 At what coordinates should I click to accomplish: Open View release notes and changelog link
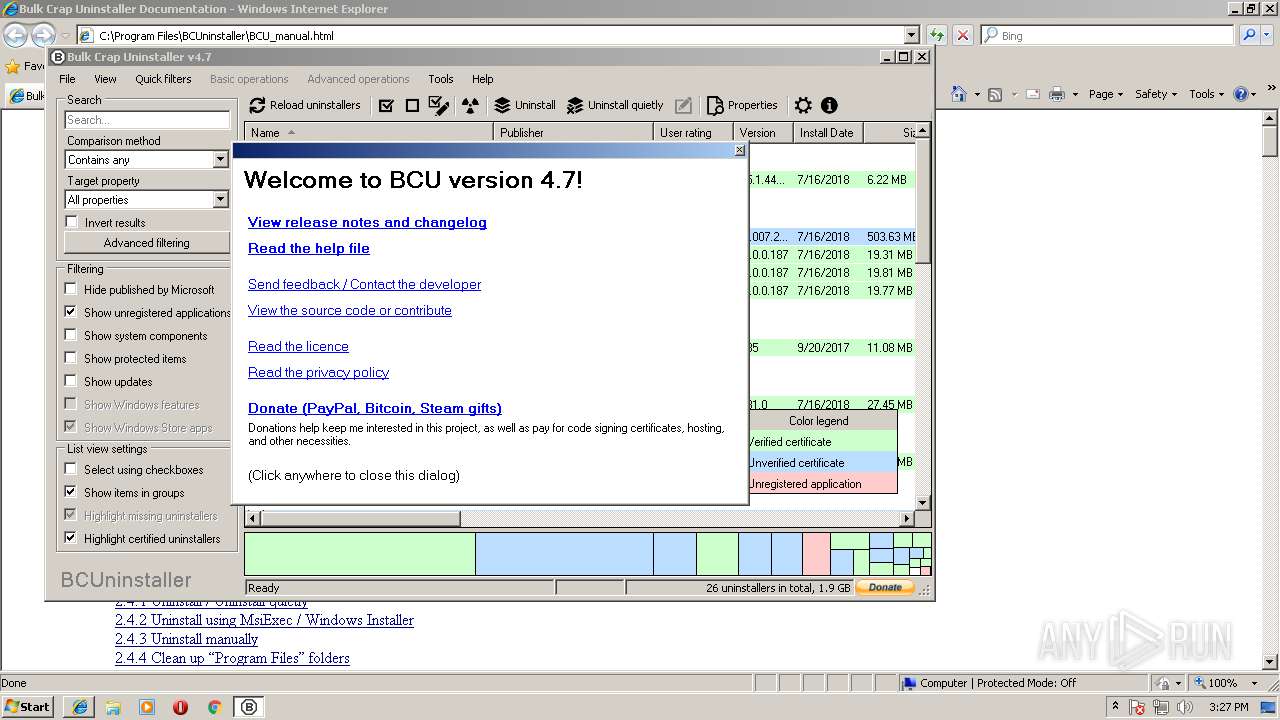[x=367, y=222]
